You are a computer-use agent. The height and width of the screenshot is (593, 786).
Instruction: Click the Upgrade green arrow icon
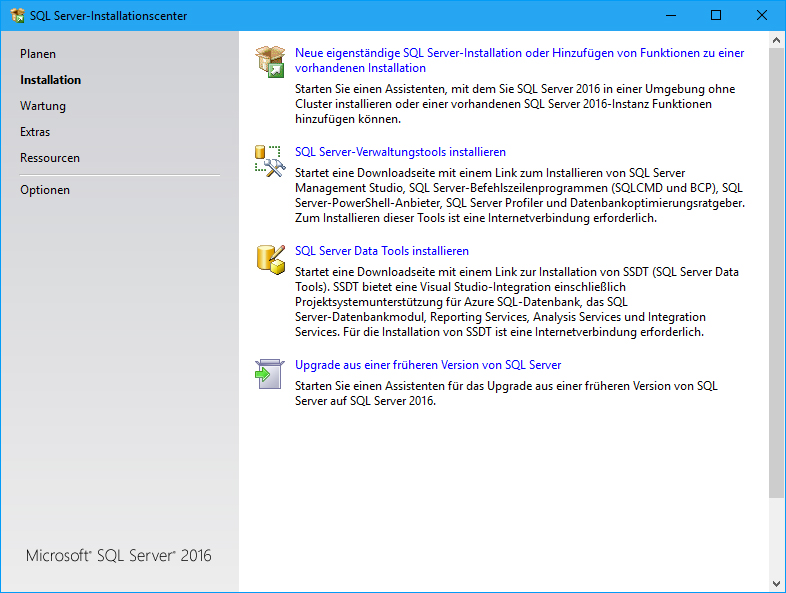(x=270, y=374)
